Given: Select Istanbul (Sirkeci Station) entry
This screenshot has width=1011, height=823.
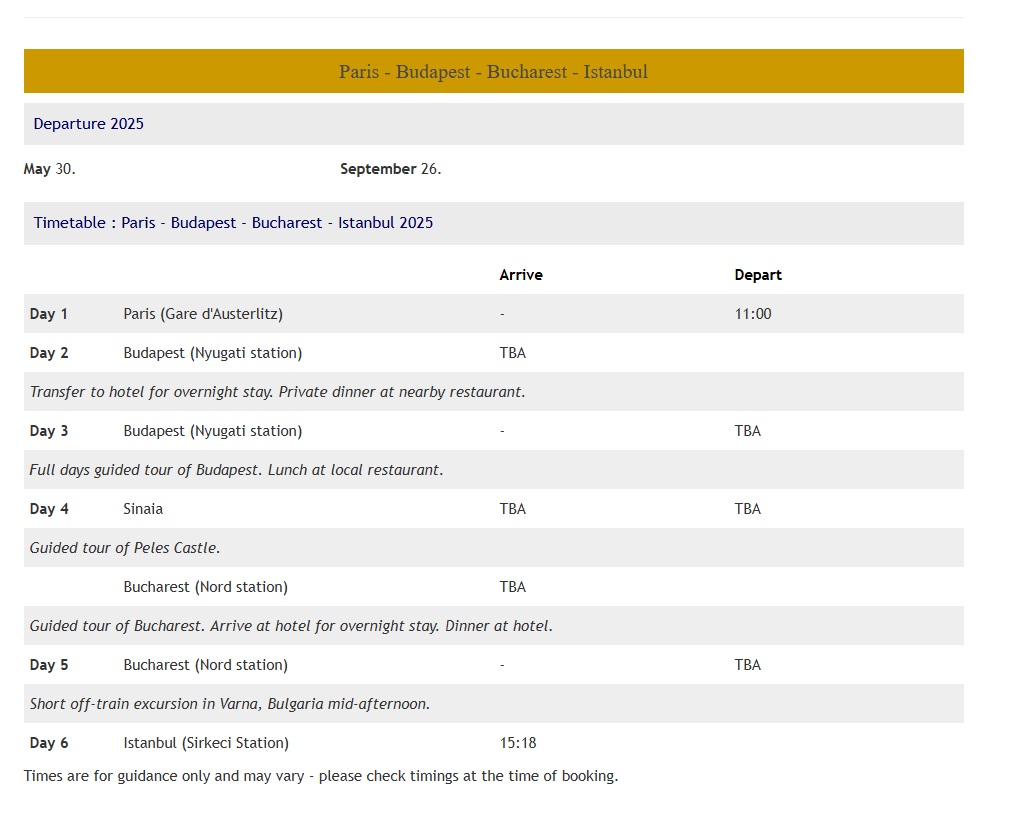Looking at the screenshot, I should pyautogui.click(x=206, y=743).
